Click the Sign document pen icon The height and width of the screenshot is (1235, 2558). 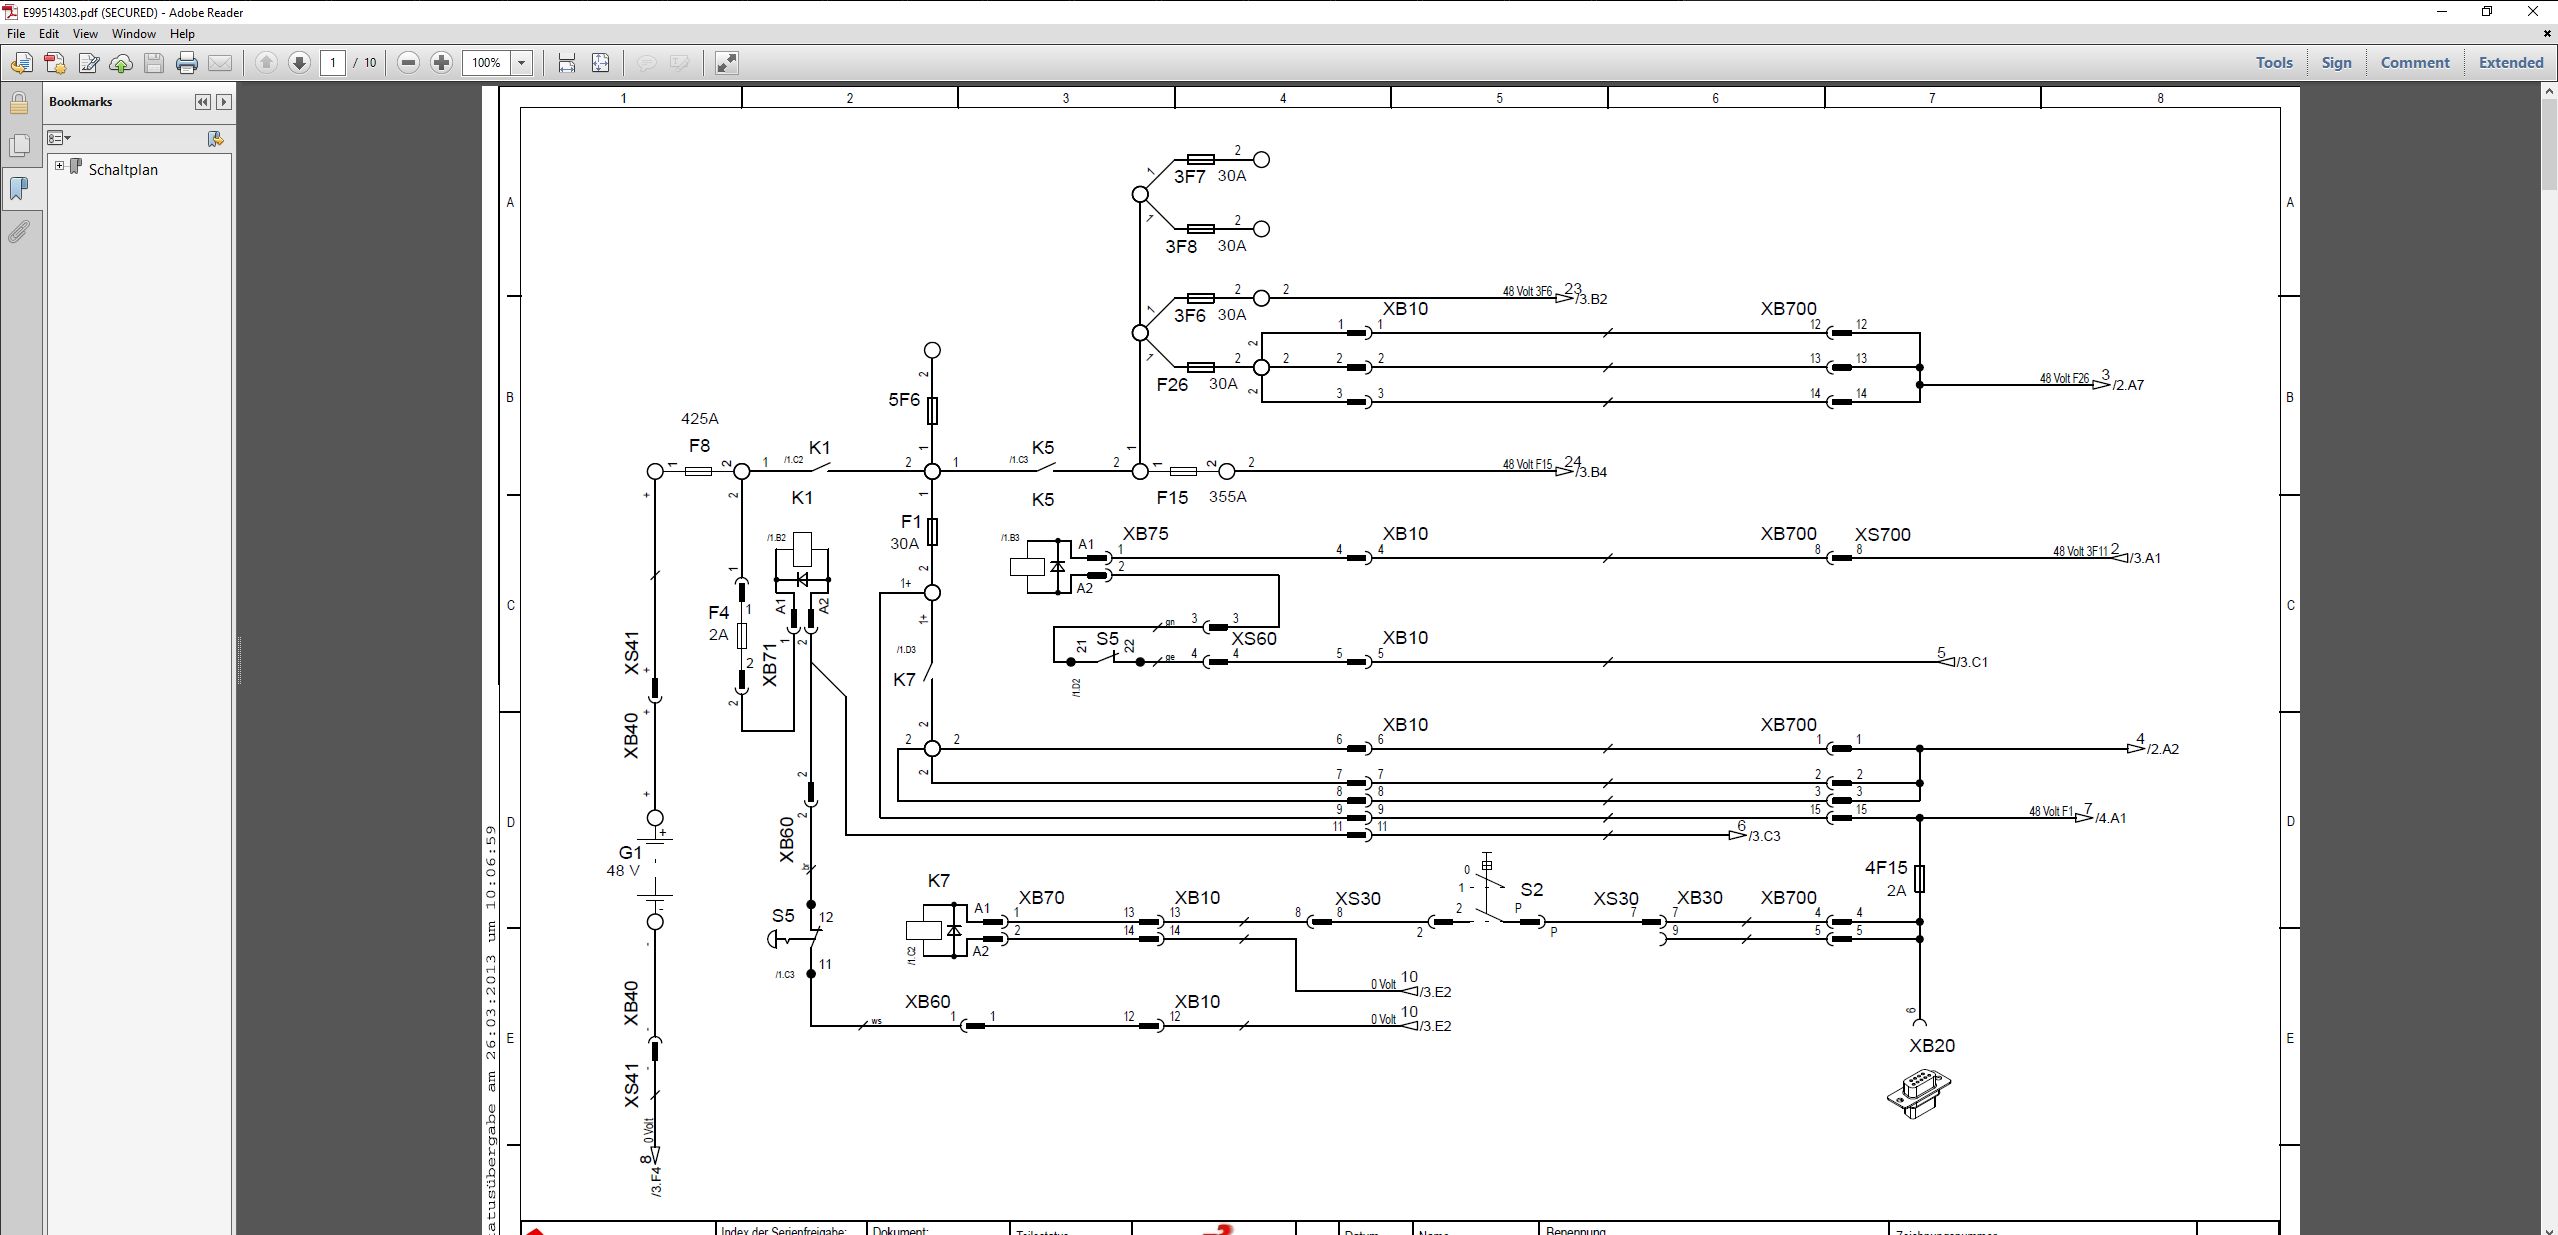coord(88,63)
